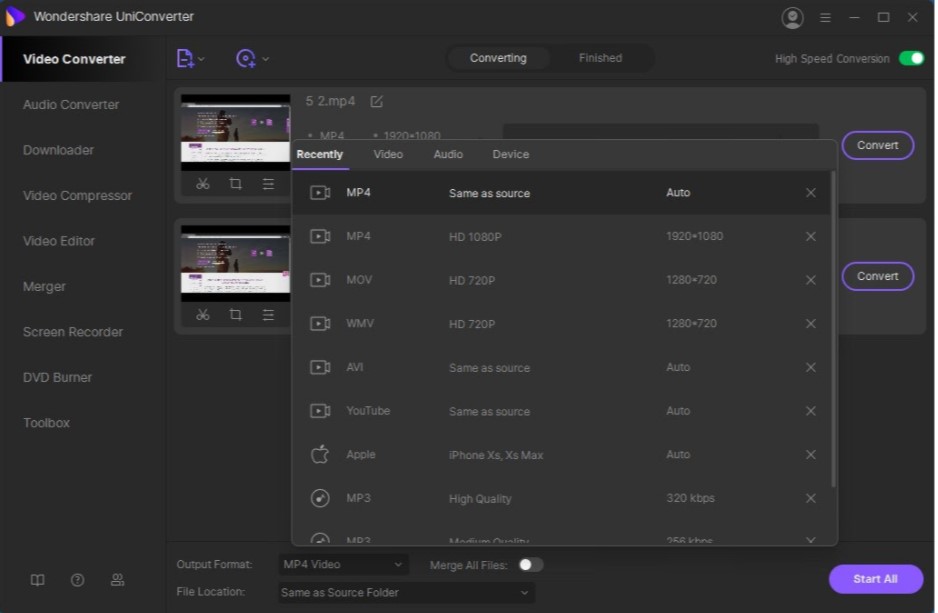Open Output Format MP4 Video dropdown
This screenshot has height=613, width=938.
343,565
